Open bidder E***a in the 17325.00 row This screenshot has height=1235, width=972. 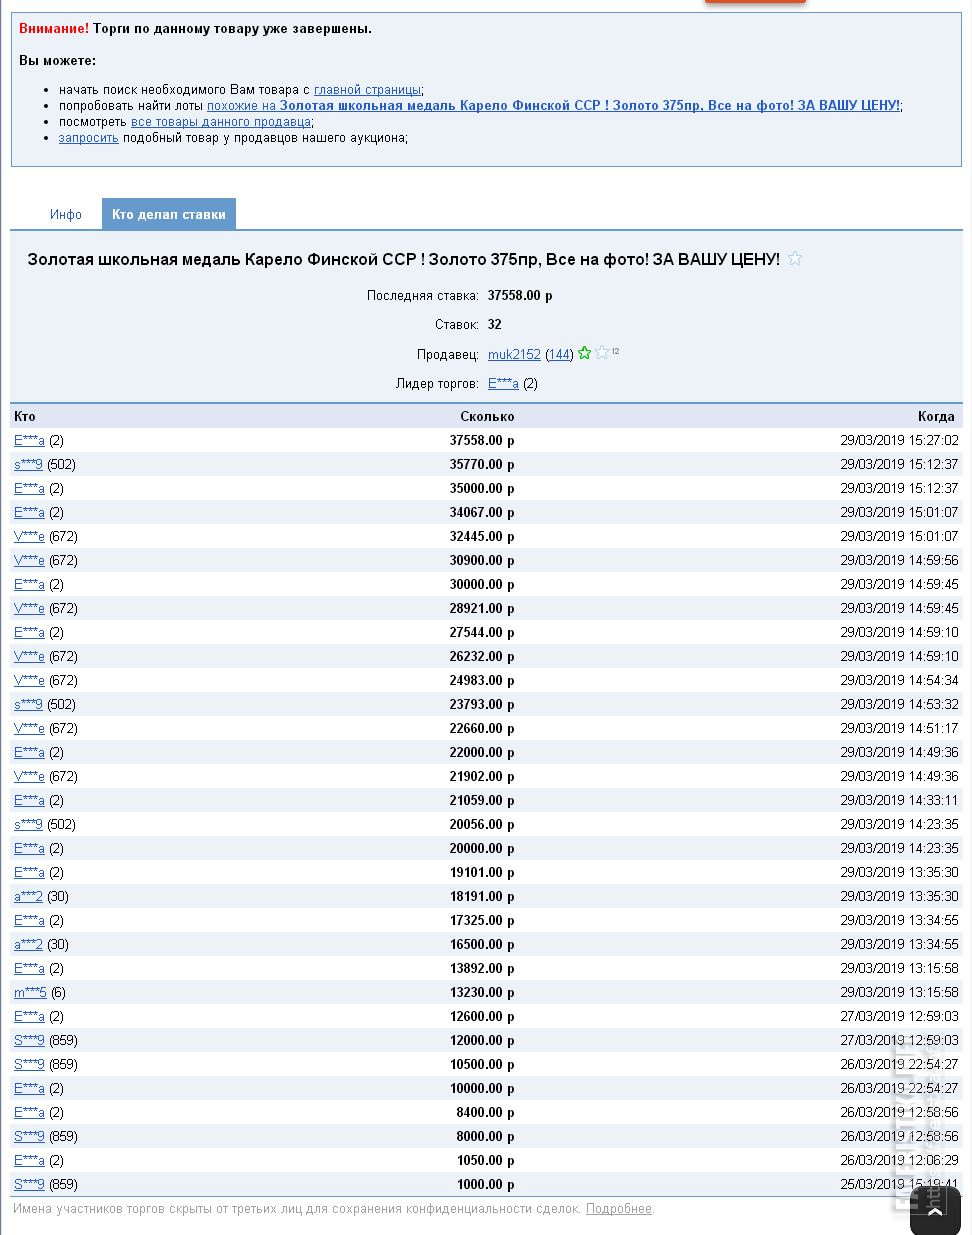click(29, 921)
